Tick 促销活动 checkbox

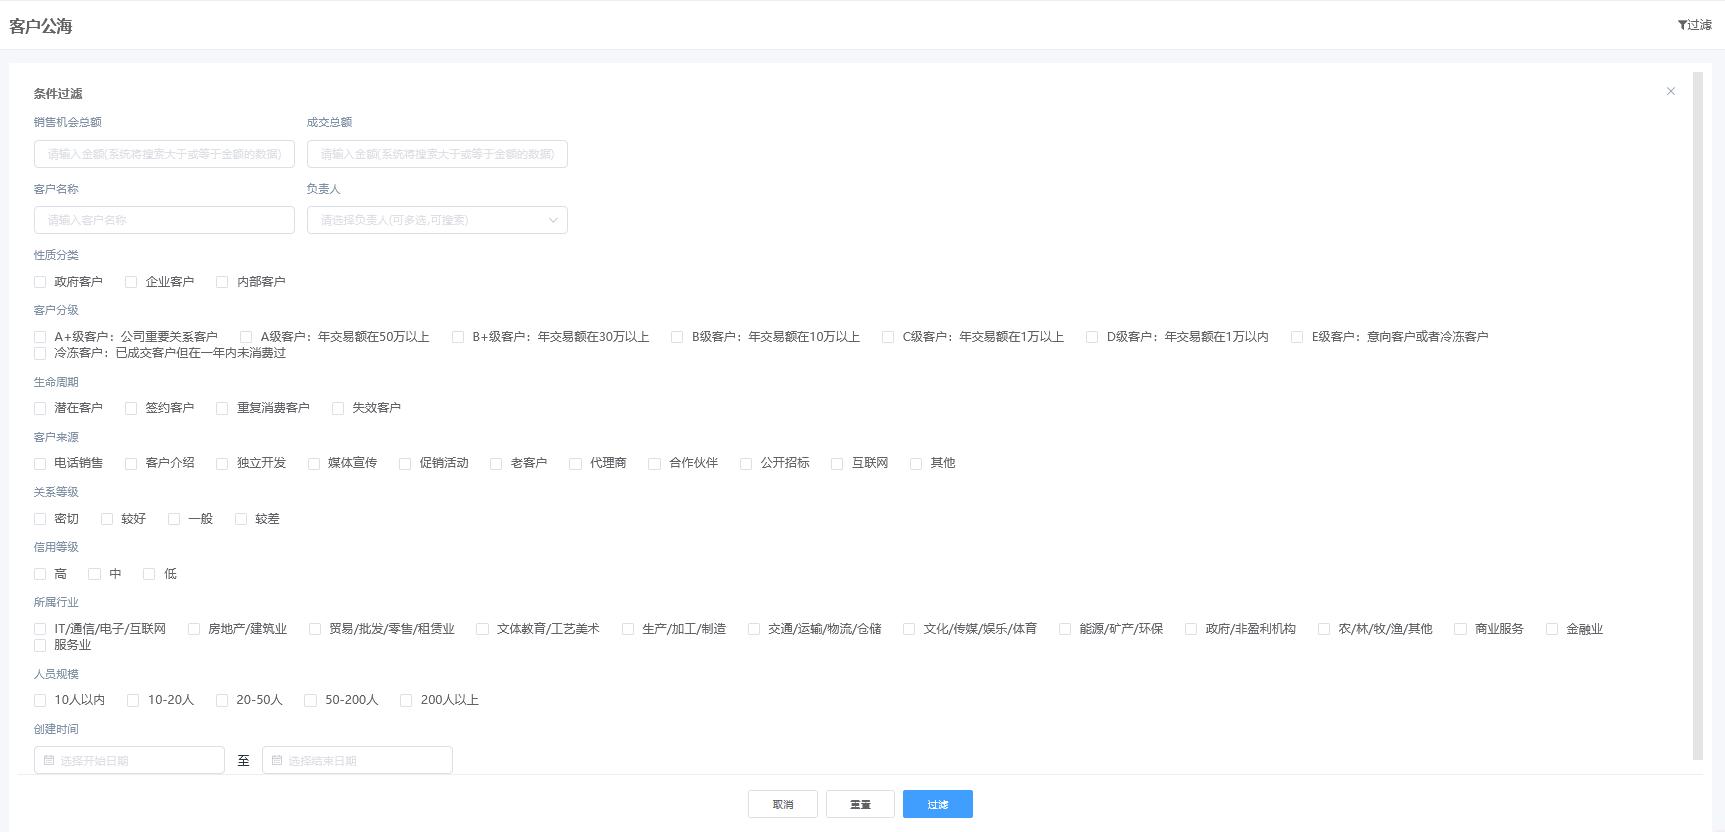405,463
